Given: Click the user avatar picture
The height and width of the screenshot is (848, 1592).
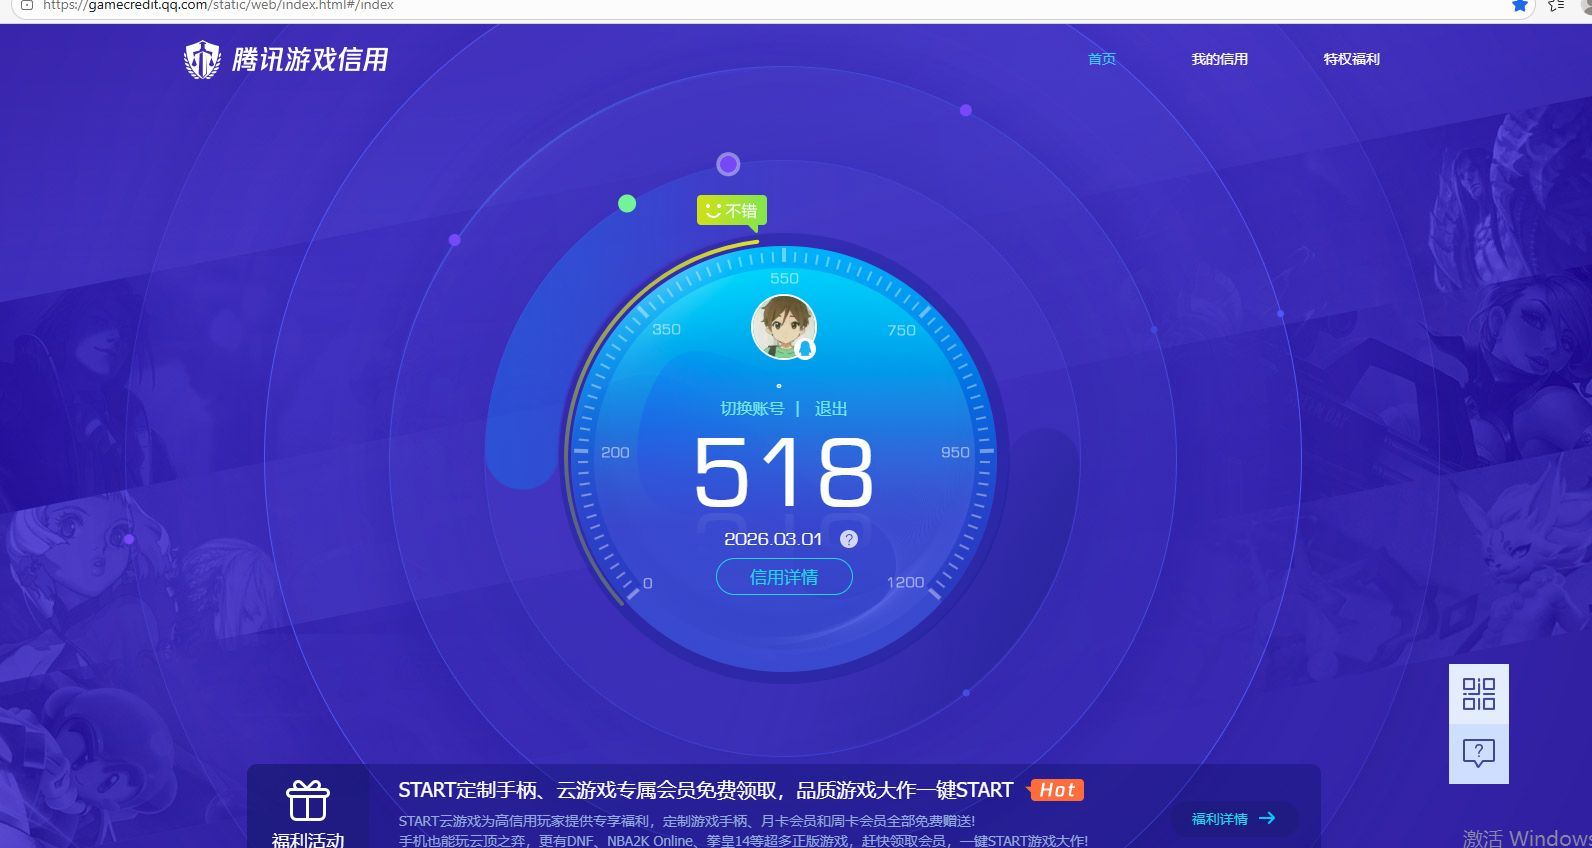Looking at the screenshot, I should (x=782, y=326).
